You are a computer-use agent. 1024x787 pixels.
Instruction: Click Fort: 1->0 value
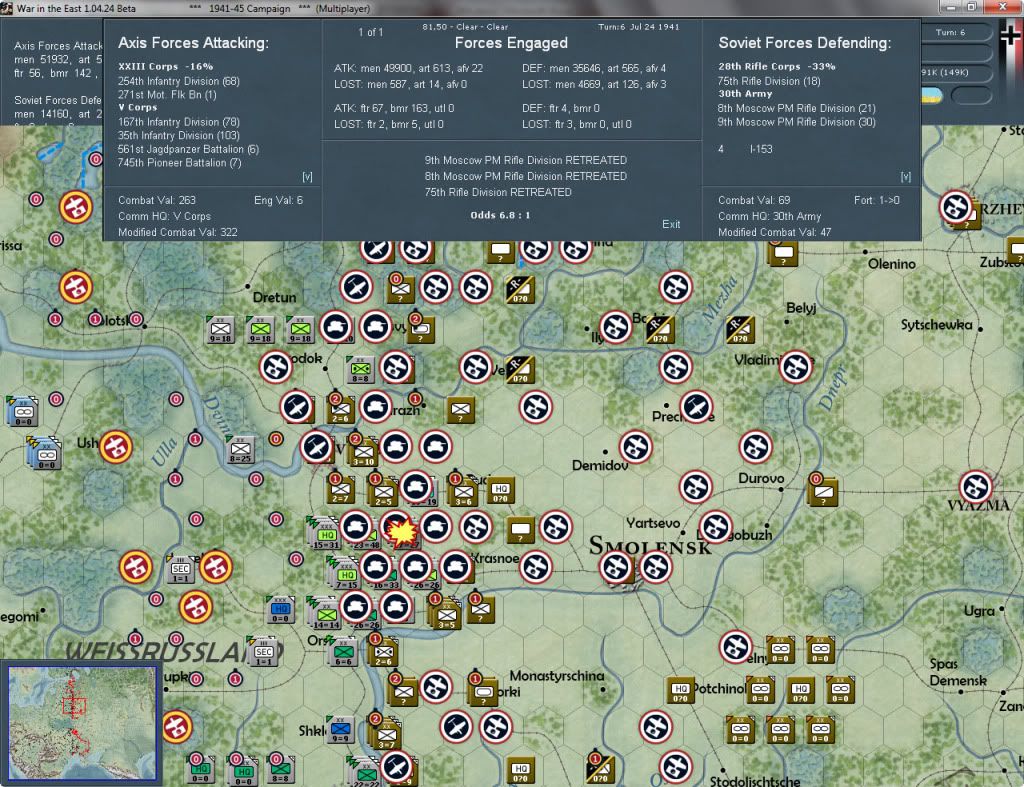[876, 201]
